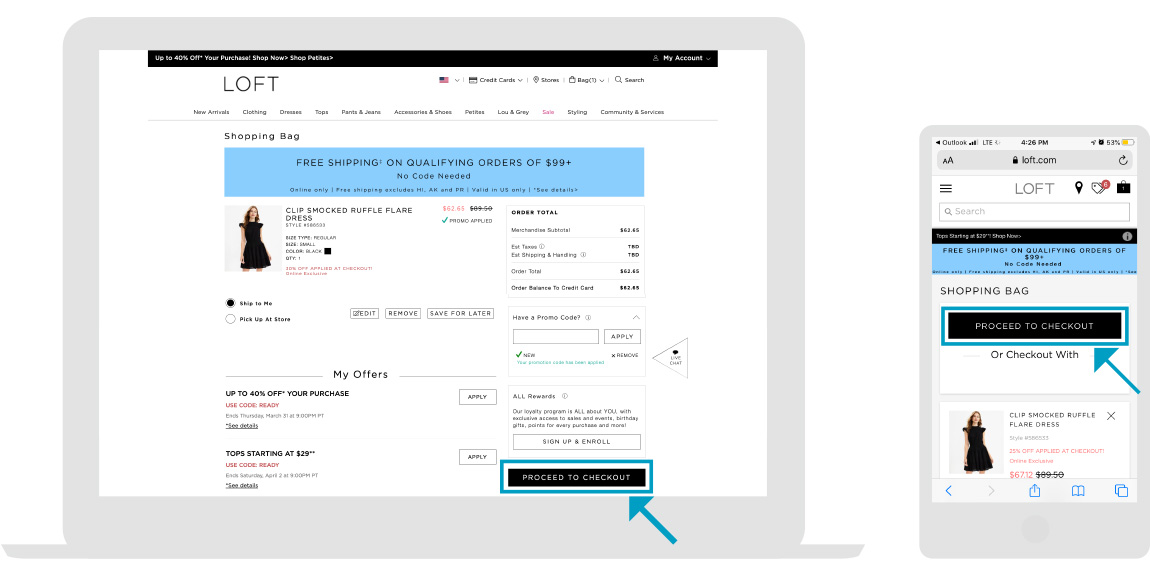Open the My Account dropdown
Image resolution: width=1150 pixels, height=578 pixels.
[681, 58]
